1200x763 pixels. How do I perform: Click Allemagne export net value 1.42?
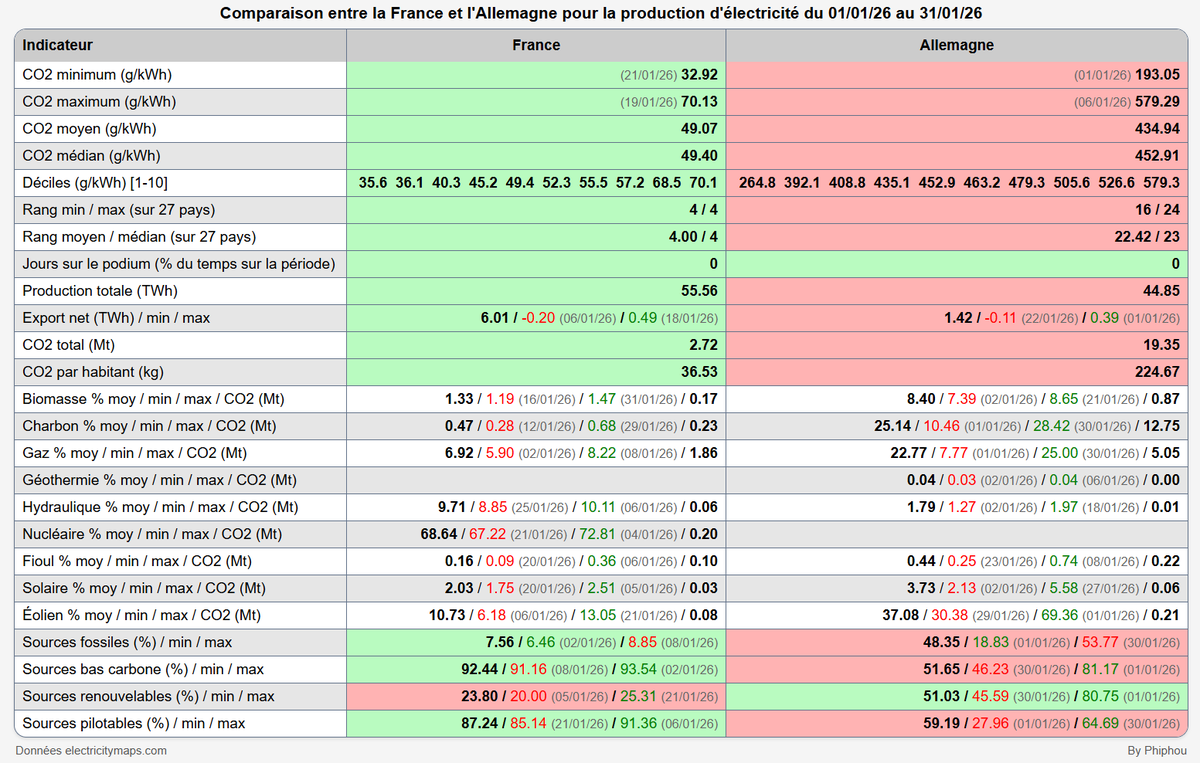pyautogui.click(x=959, y=317)
